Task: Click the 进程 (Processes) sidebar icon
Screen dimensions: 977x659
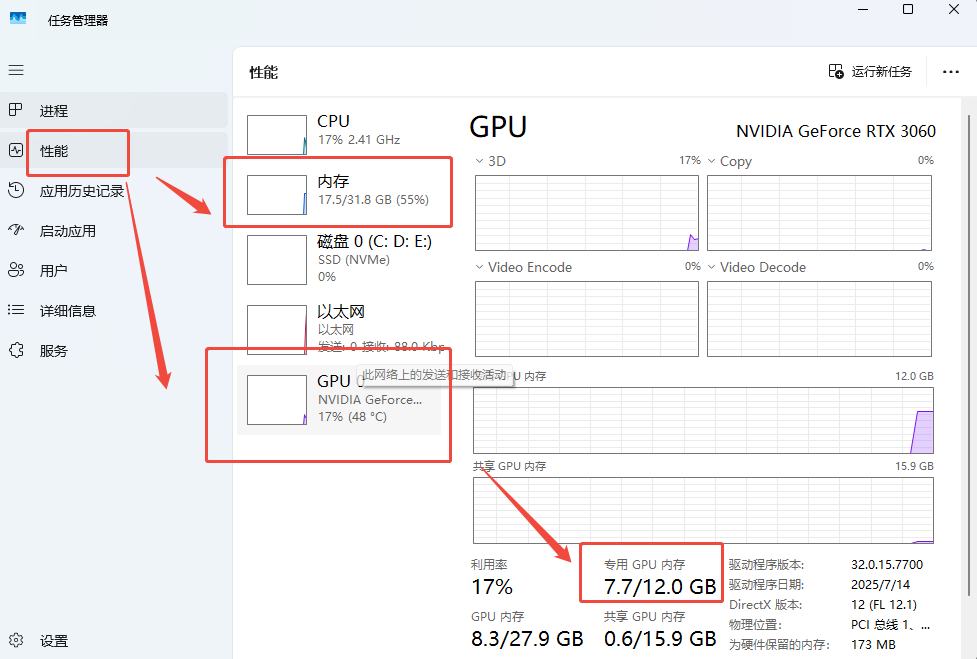Action: (x=16, y=110)
